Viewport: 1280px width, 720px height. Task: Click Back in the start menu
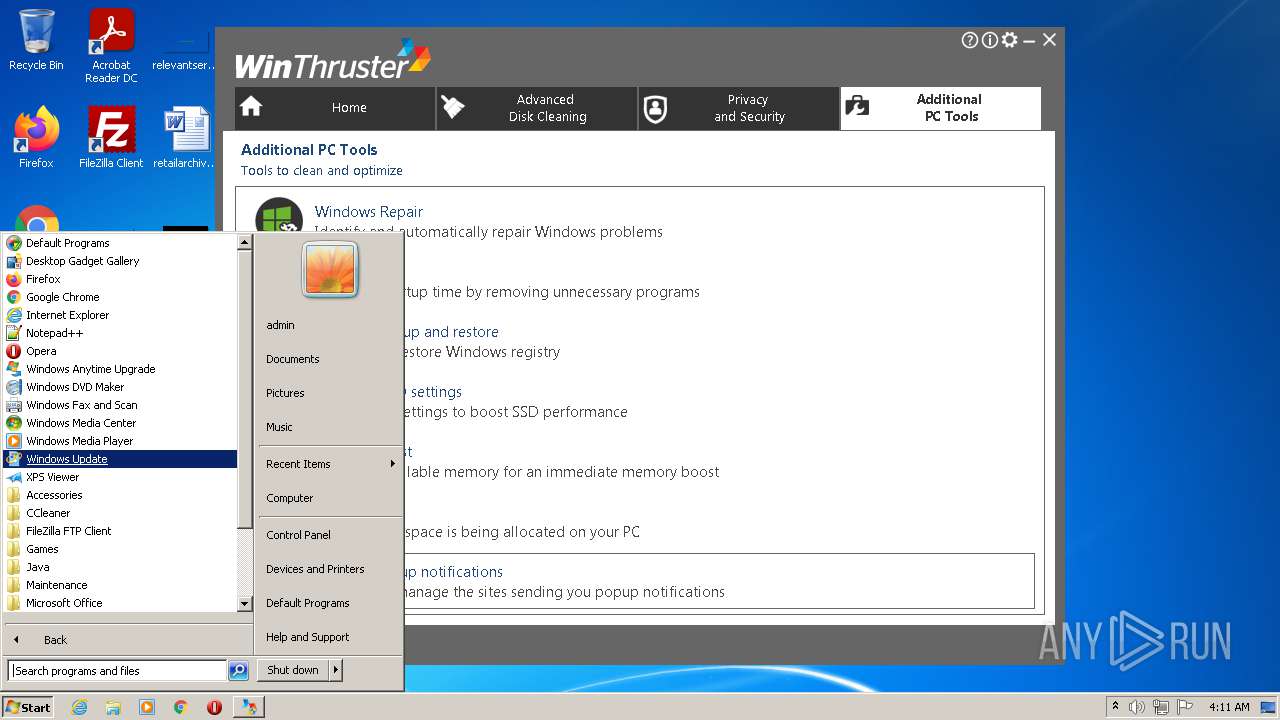point(128,640)
